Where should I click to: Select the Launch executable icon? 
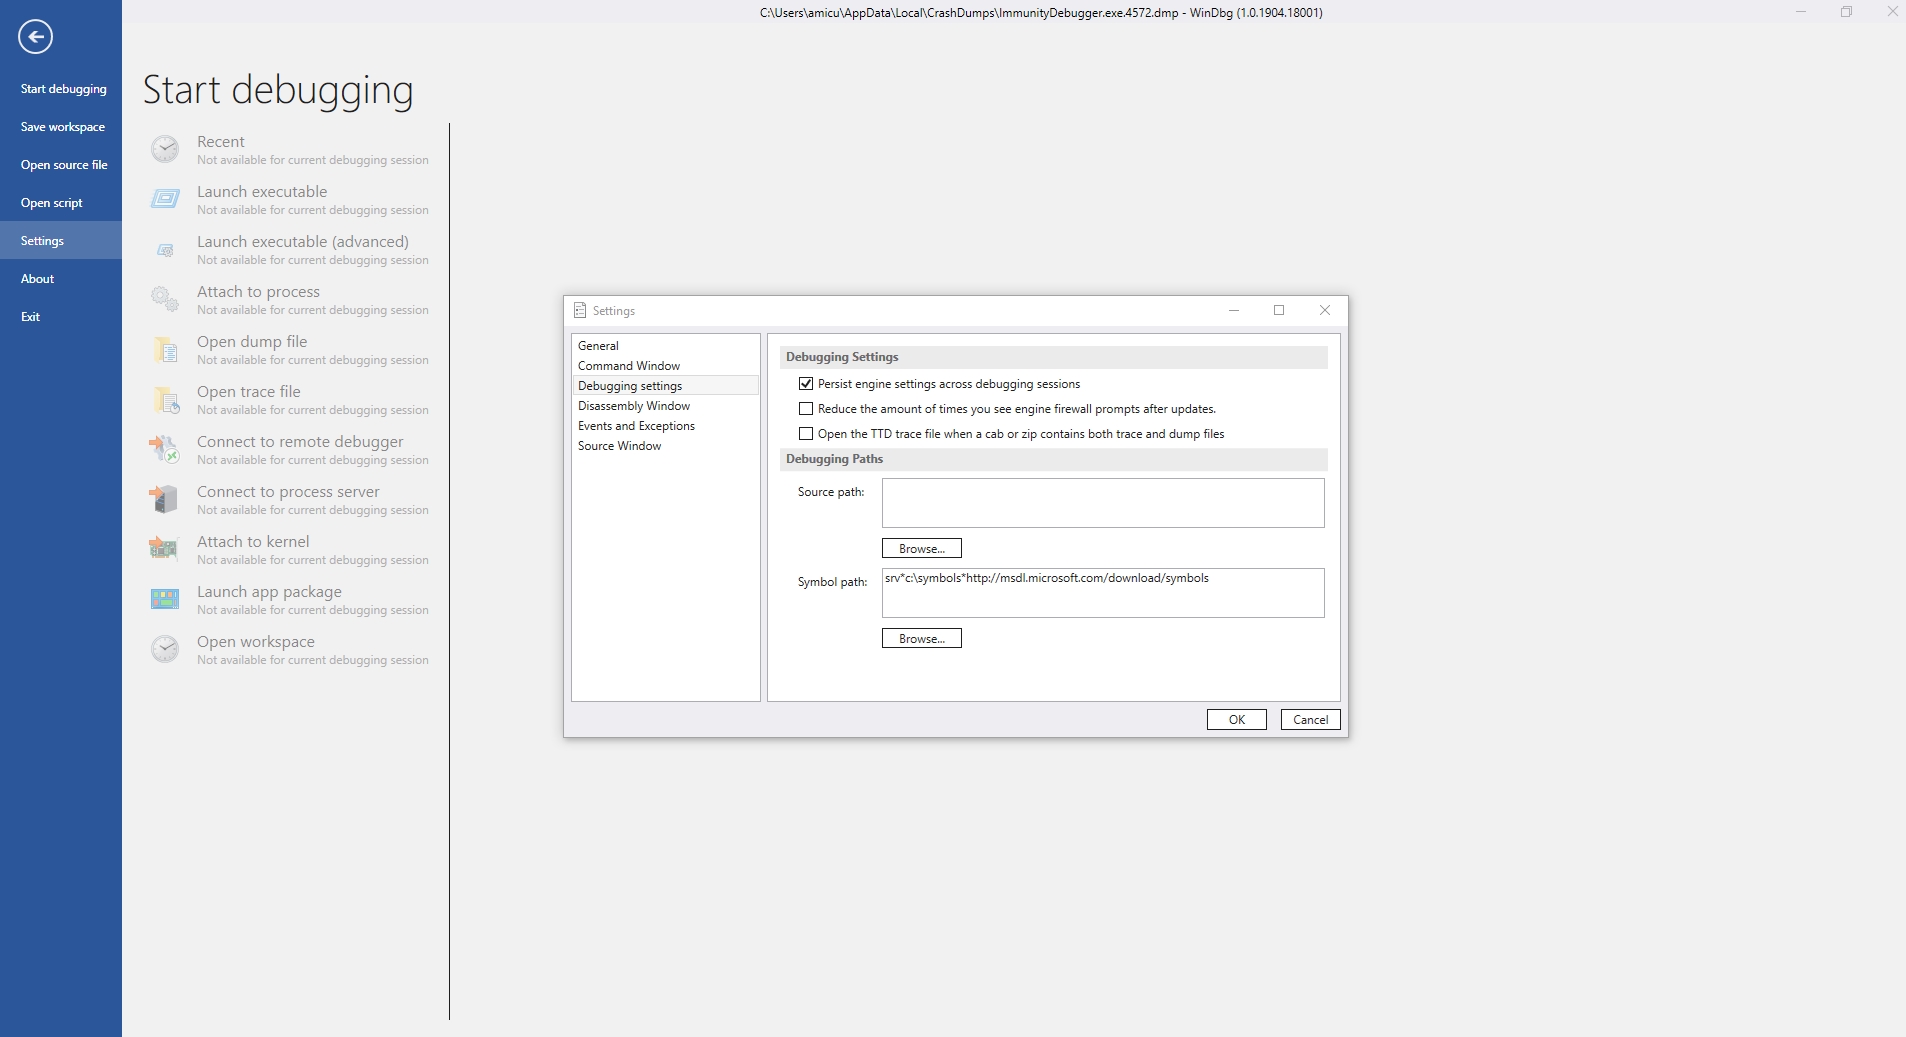165,198
